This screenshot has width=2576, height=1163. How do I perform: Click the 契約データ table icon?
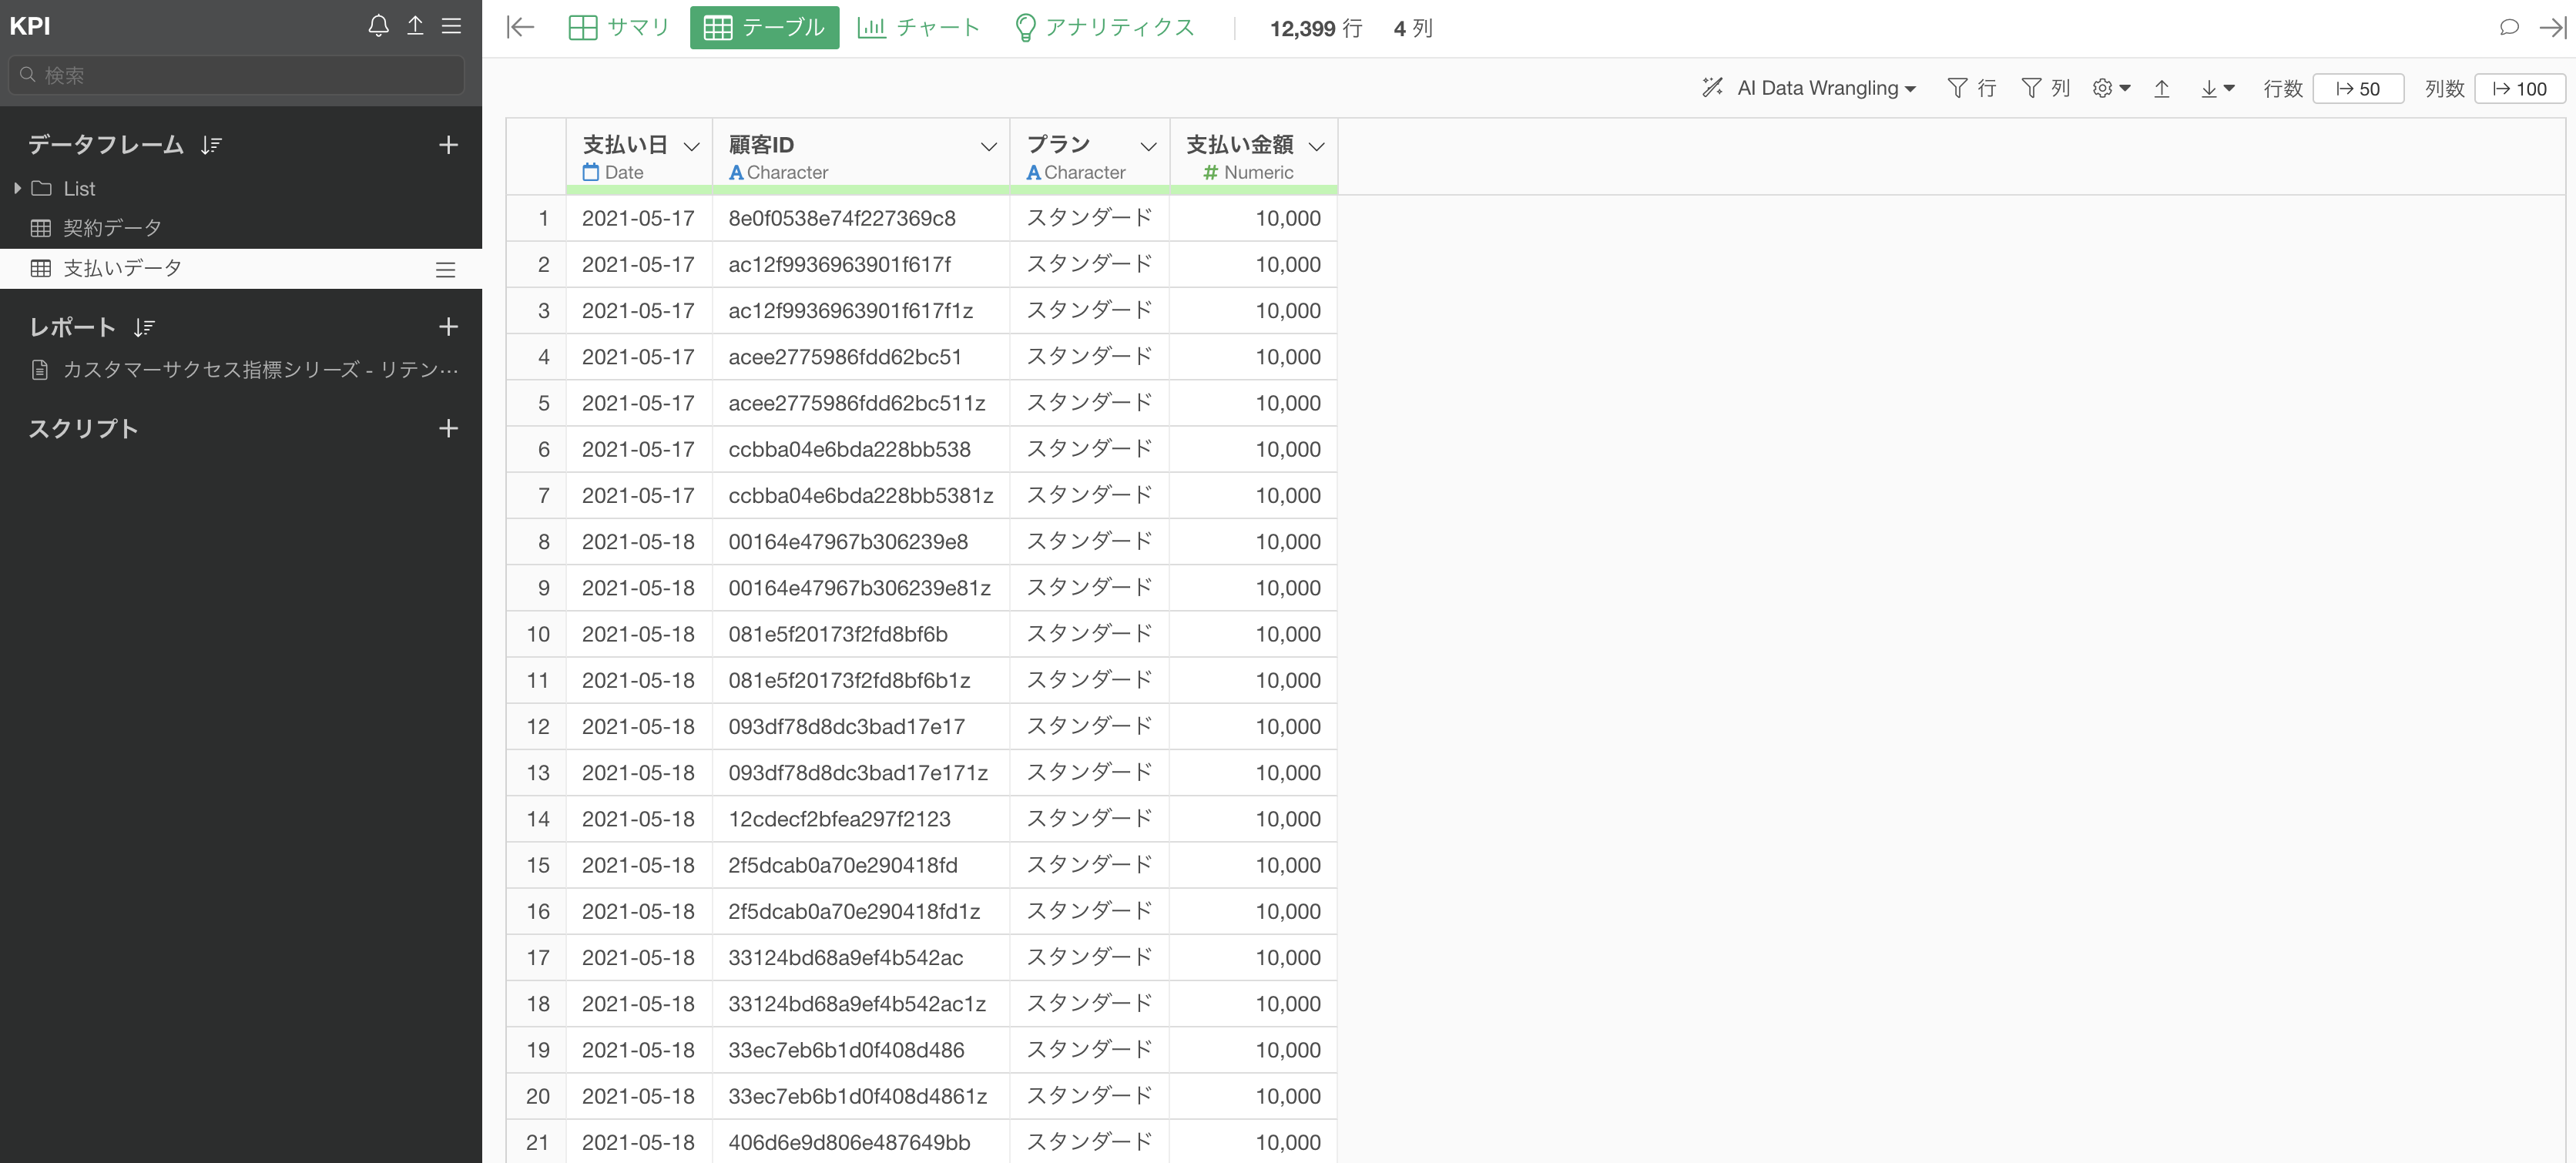click(x=41, y=228)
